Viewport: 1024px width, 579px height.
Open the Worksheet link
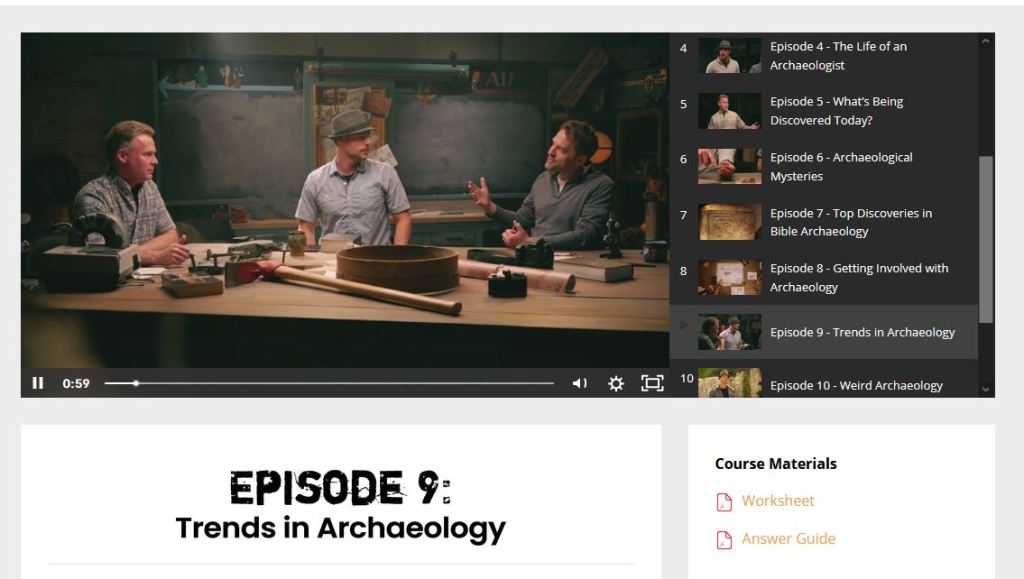777,501
